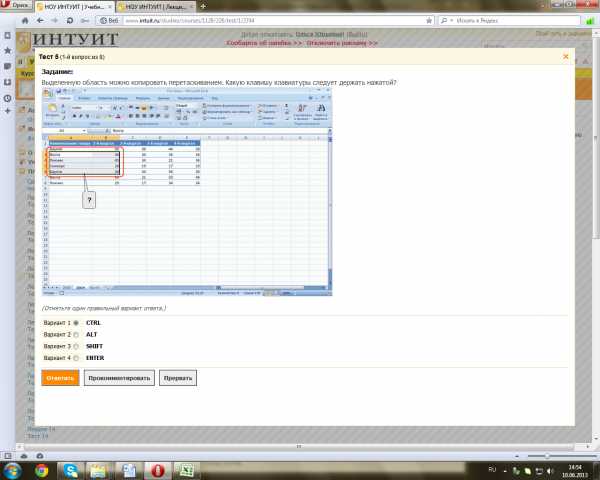Click the Excel screenshot image in question

(x=187, y=192)
